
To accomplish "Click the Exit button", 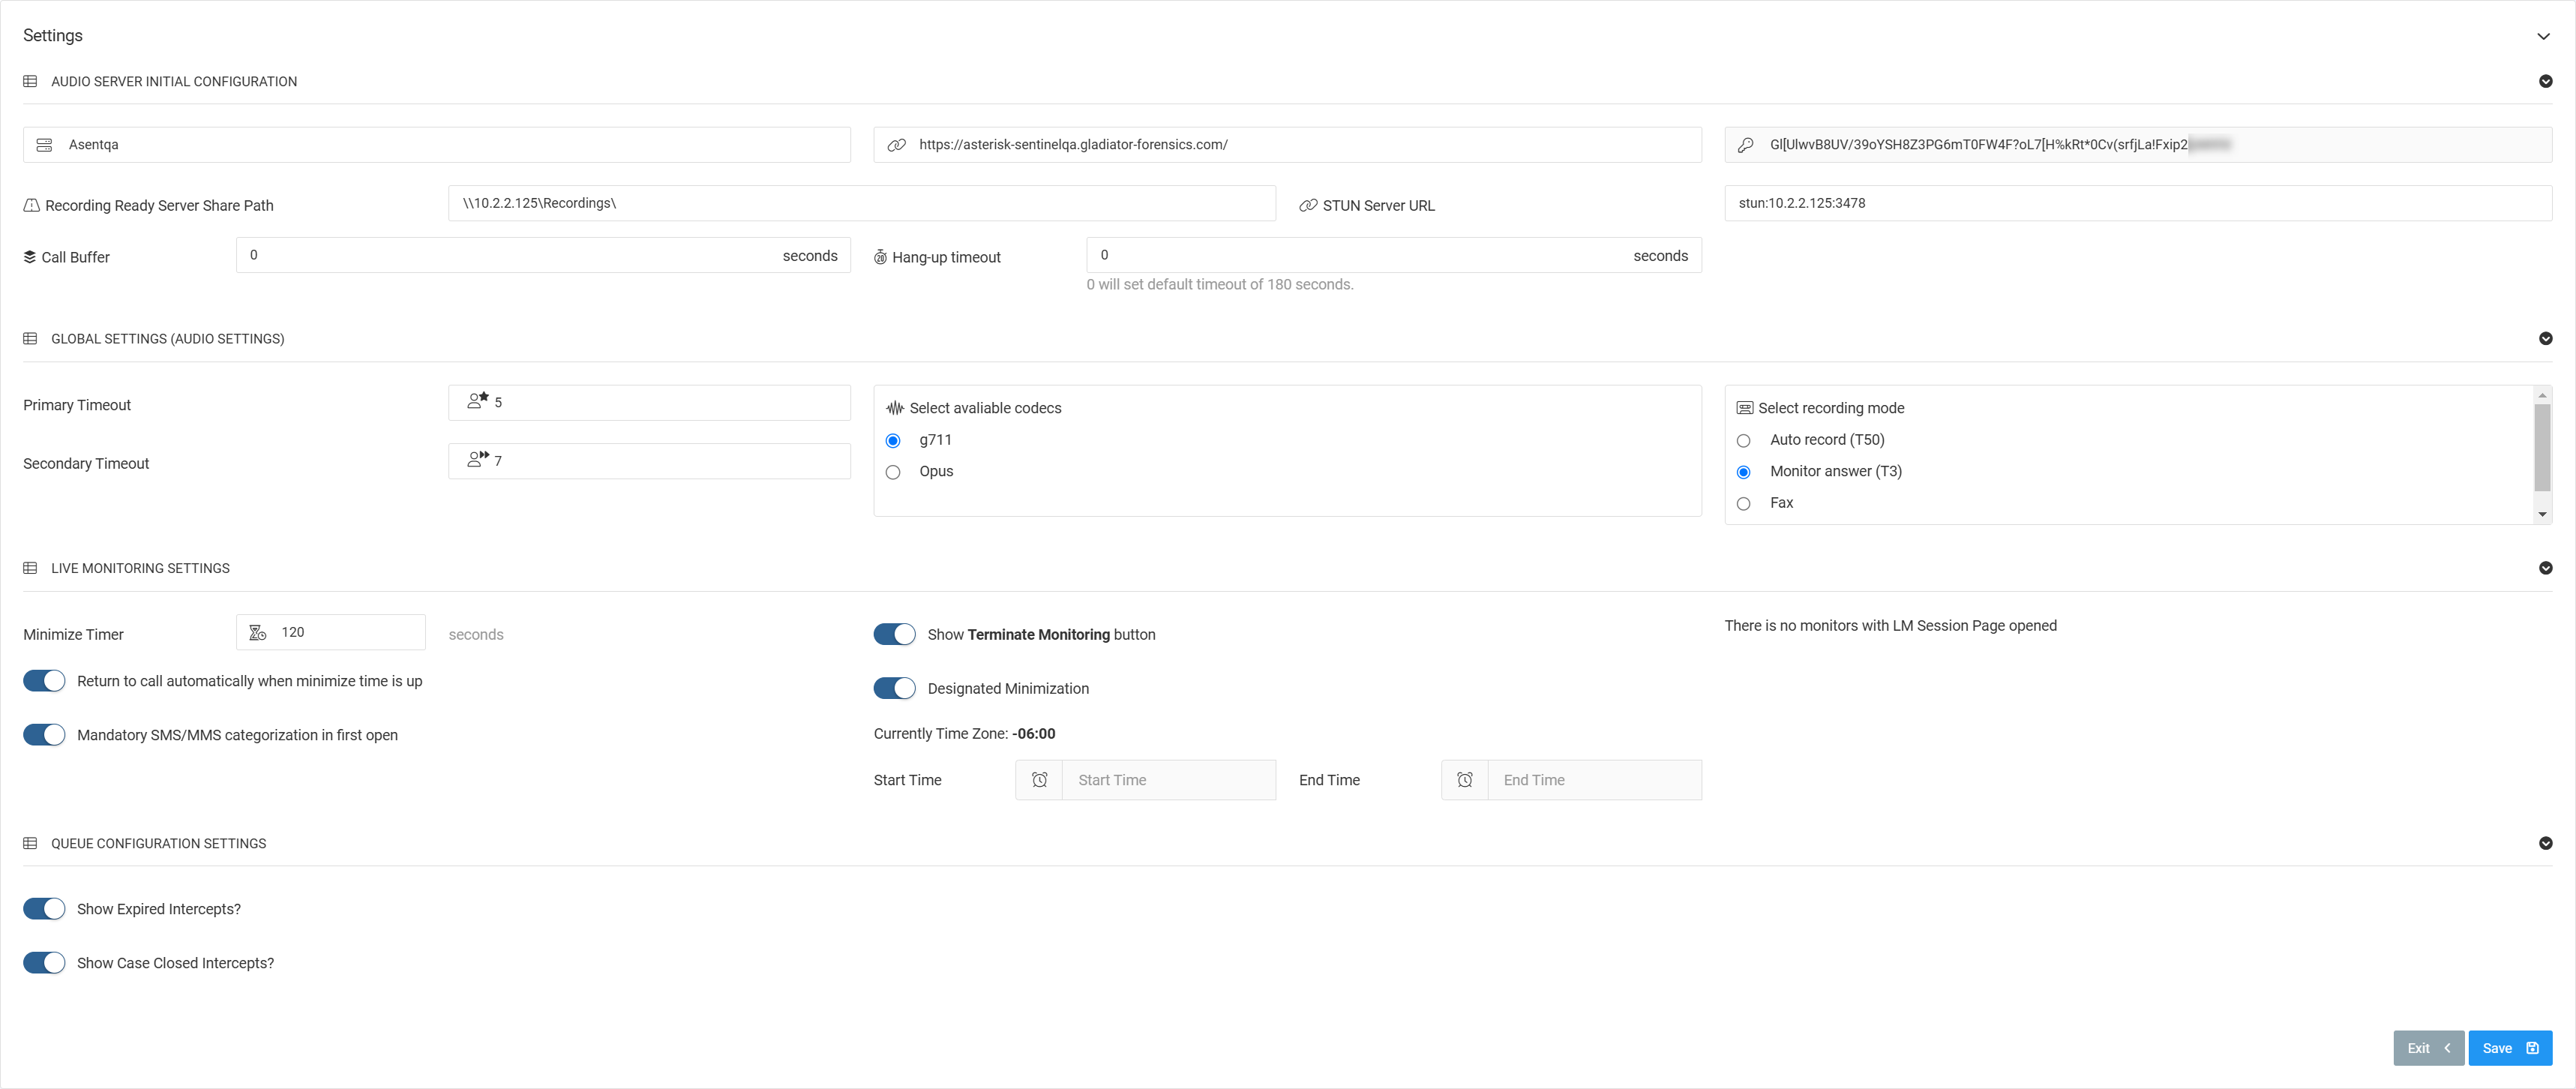I will point(2428,1048).
